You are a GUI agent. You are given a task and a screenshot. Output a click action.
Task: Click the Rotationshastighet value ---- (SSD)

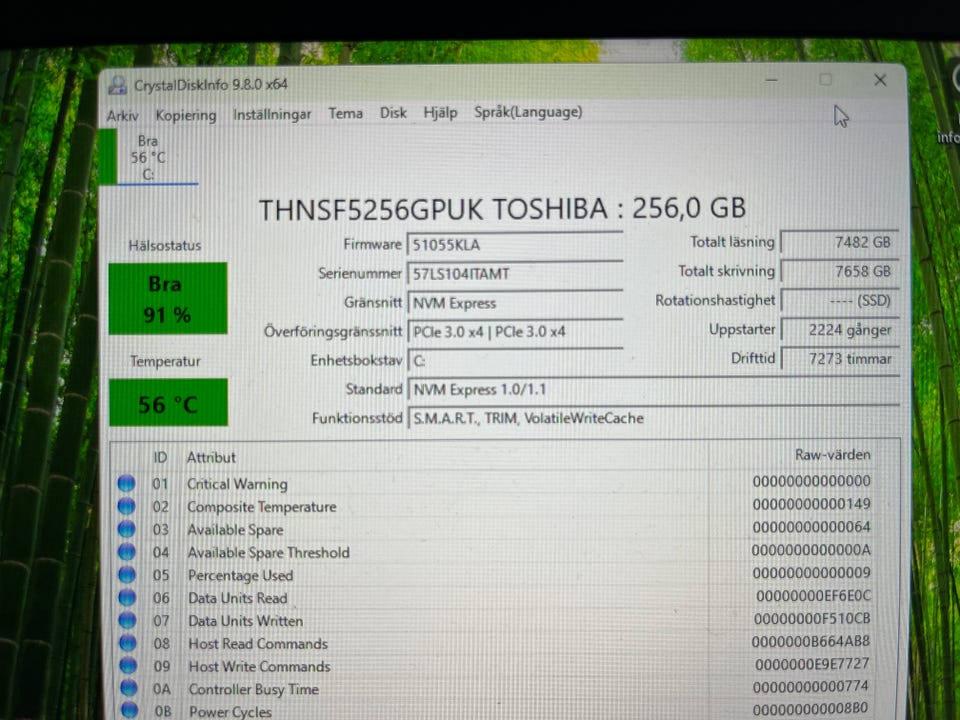coord(839,301)
